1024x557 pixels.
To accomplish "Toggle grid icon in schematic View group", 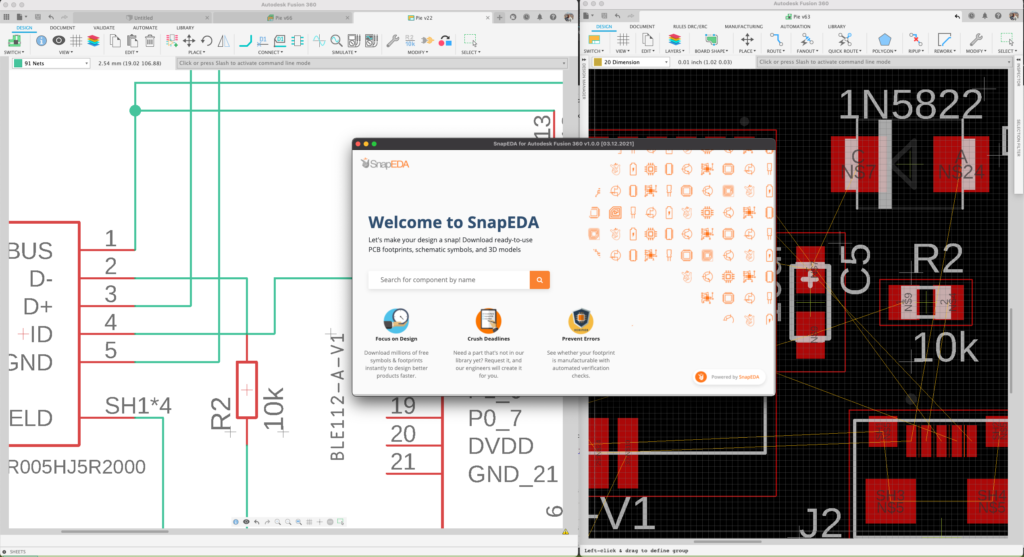I will pyautogui.click(x=76, y=40).
